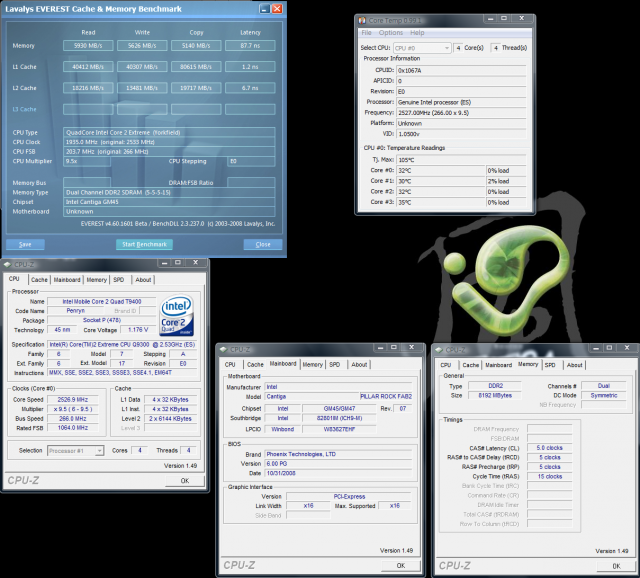640x578 pixels.
Task: Select Cache tab in the CPU-Z Memory window
Action: 471,365
